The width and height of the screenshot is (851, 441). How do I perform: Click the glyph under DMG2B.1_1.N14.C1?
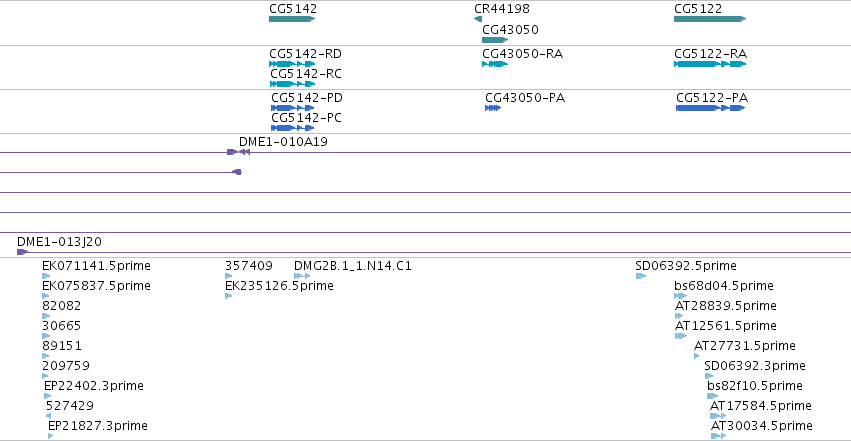coord(302,276)
